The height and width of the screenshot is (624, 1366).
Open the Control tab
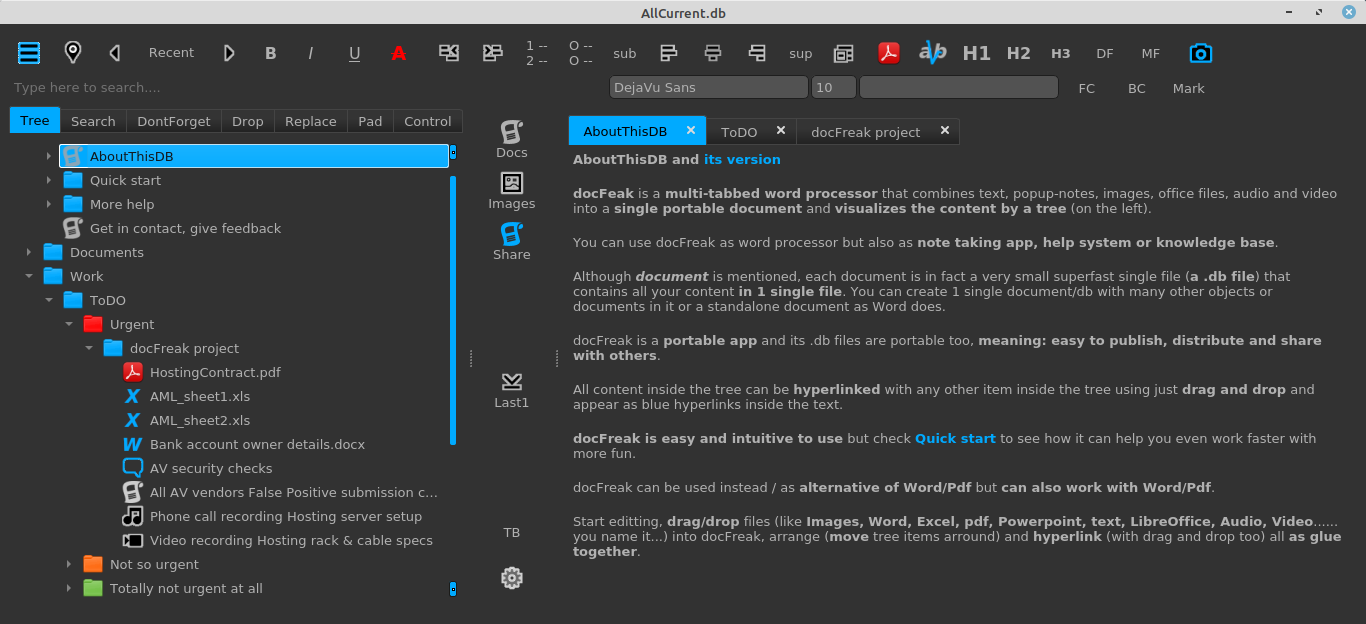pos(428,121)
